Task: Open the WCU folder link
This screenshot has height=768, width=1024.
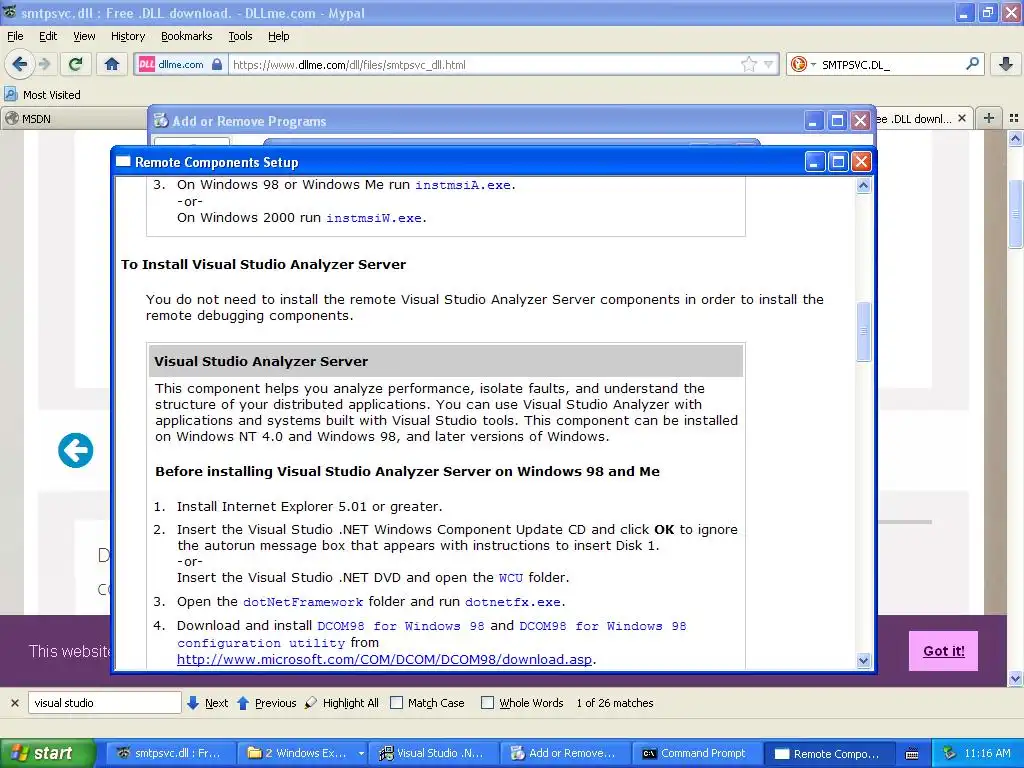Action: (511, 578)
